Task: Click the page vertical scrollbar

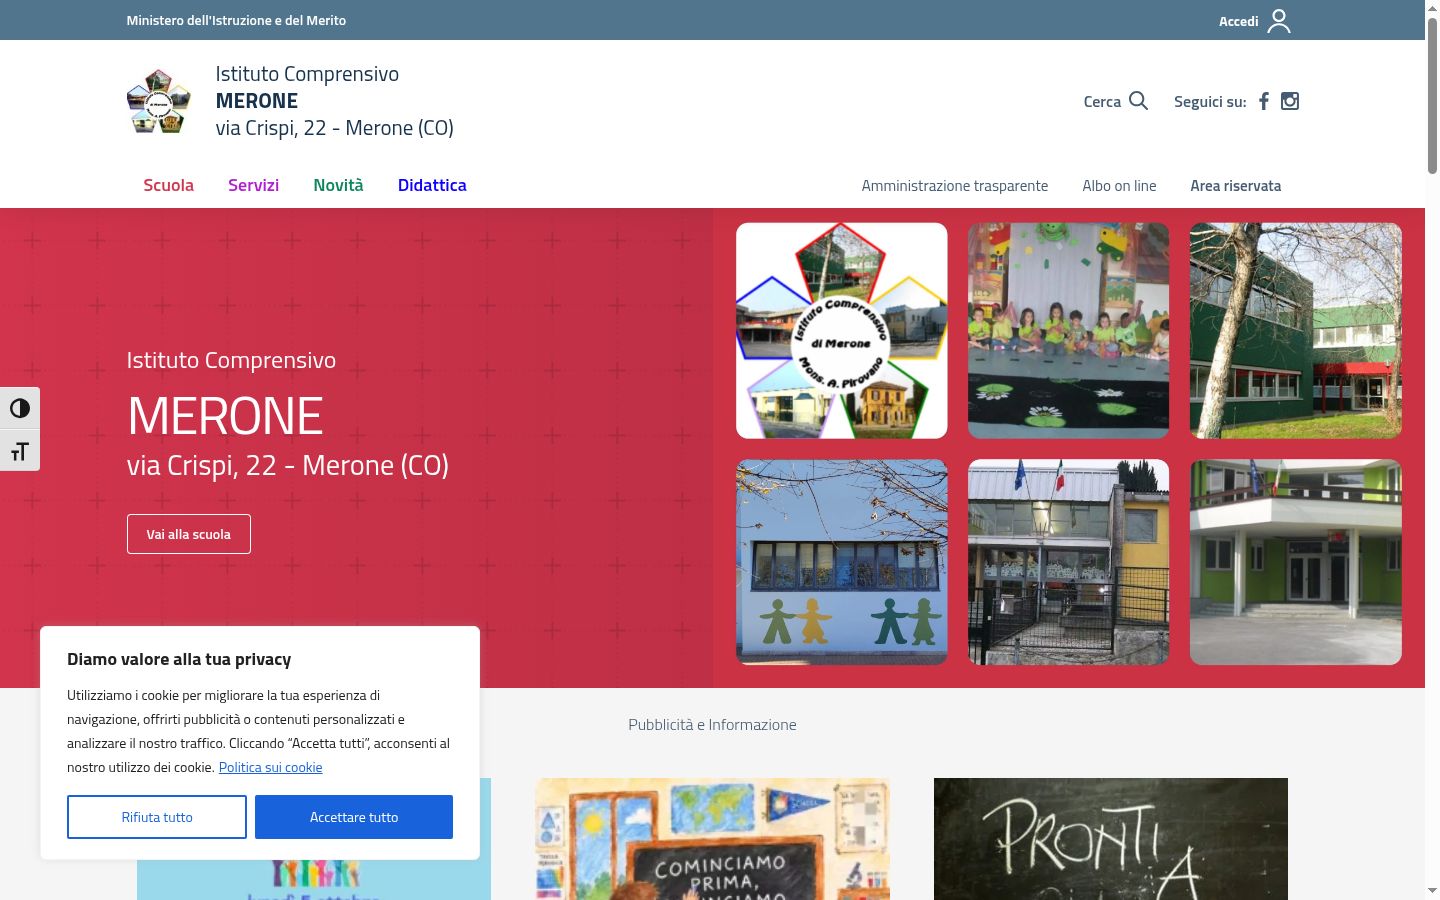Action: (1432, 450)
